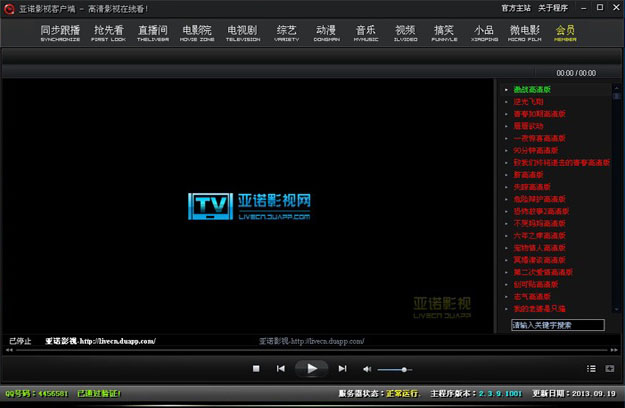Click the fast-forward arrows on the seek bar

coord(614,350)
